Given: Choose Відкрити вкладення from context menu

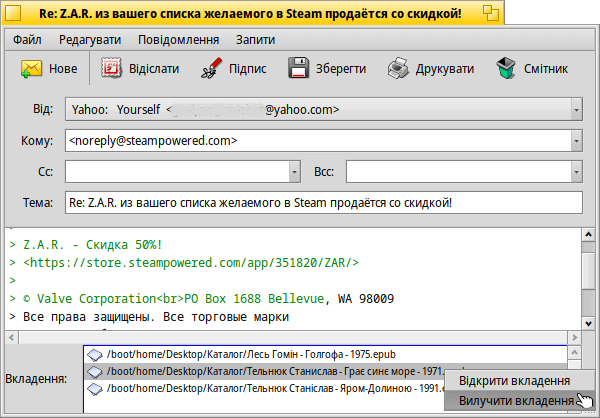Looking at the screenshot, I should coord(515,381).
